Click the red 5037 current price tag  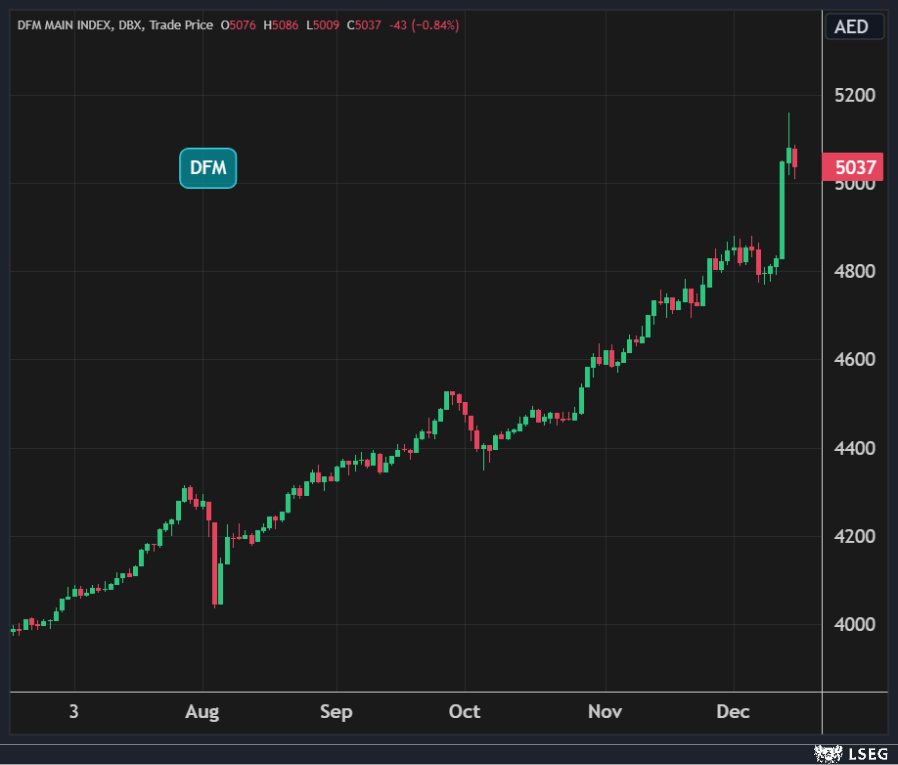point(851,167)
